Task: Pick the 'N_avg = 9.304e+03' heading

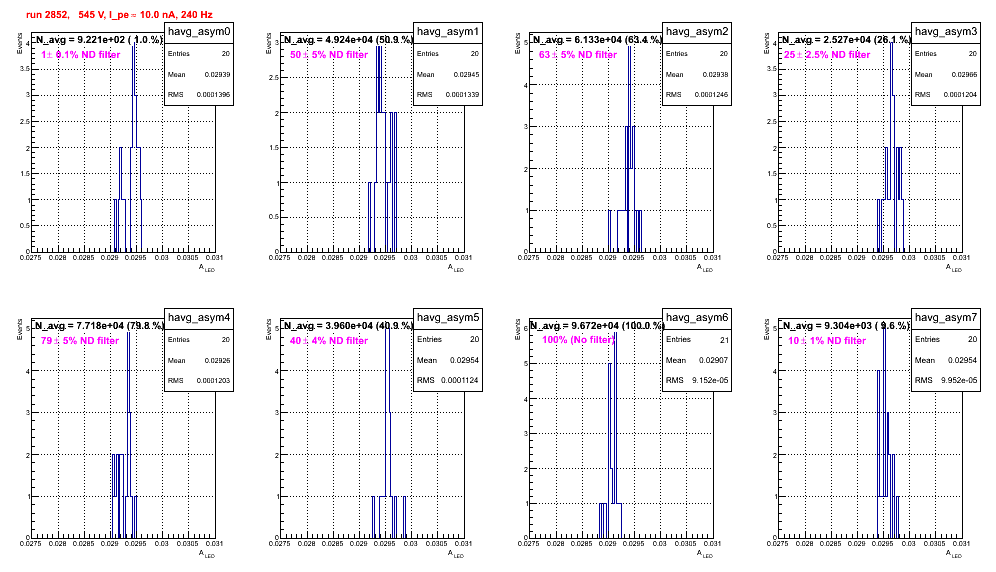Action: click(846, 325)
